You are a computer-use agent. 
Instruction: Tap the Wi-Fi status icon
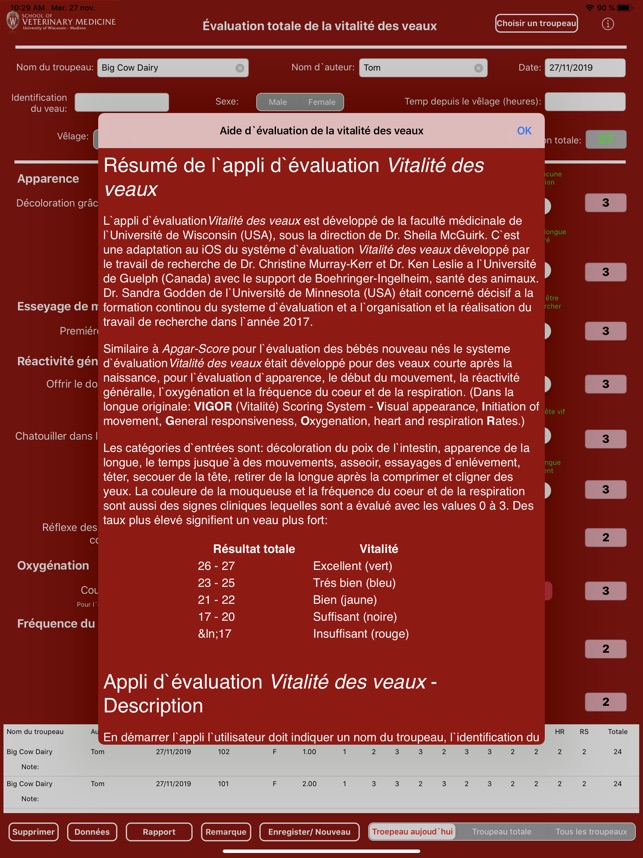[x=589, y=8]
